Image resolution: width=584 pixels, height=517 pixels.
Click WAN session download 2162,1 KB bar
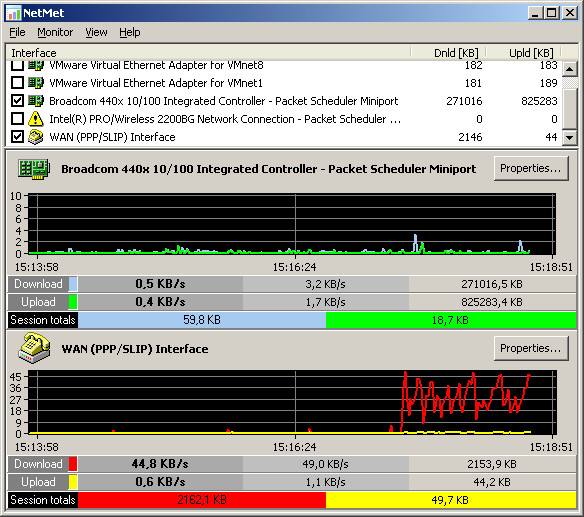[x=202, y=499]
